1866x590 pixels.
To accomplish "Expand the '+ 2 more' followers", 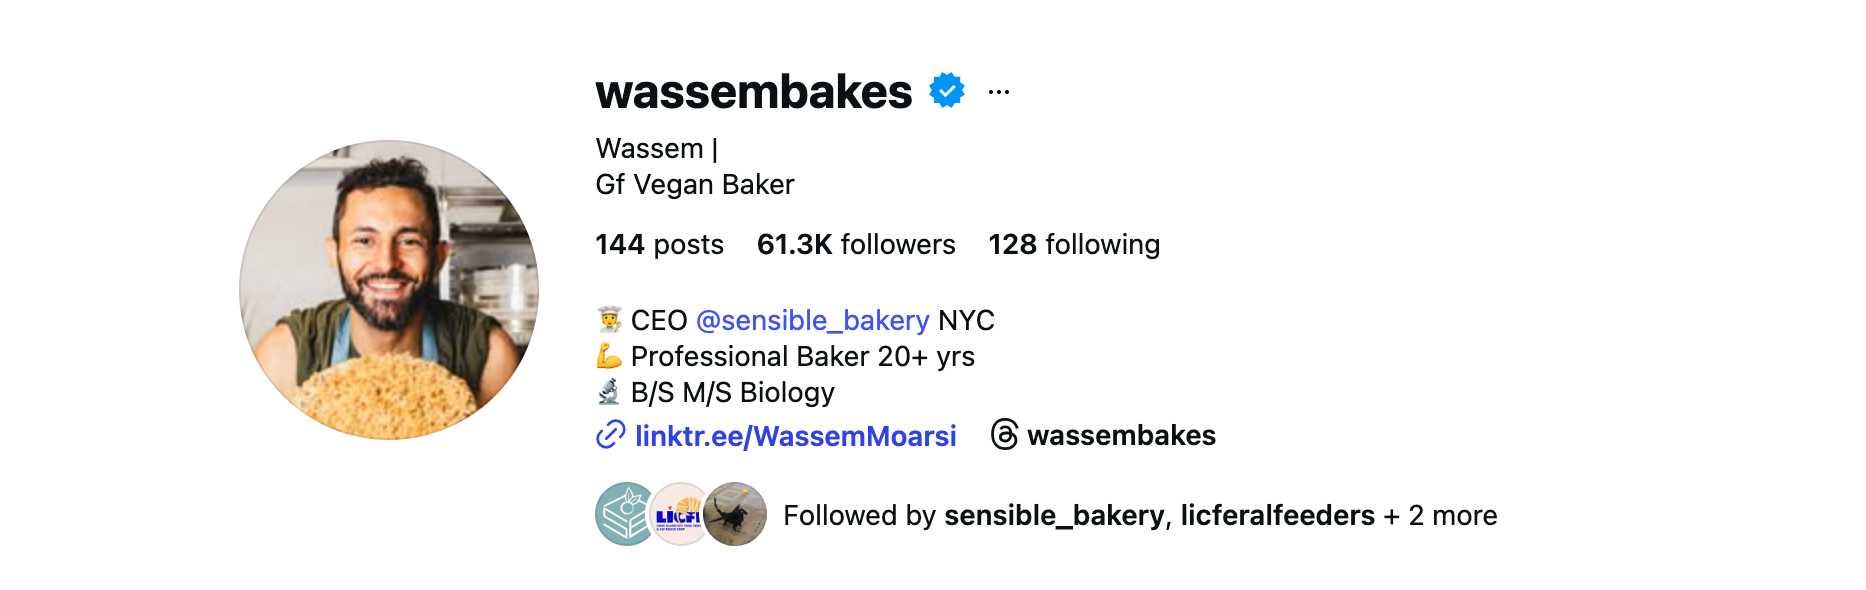I will 1441,516.
